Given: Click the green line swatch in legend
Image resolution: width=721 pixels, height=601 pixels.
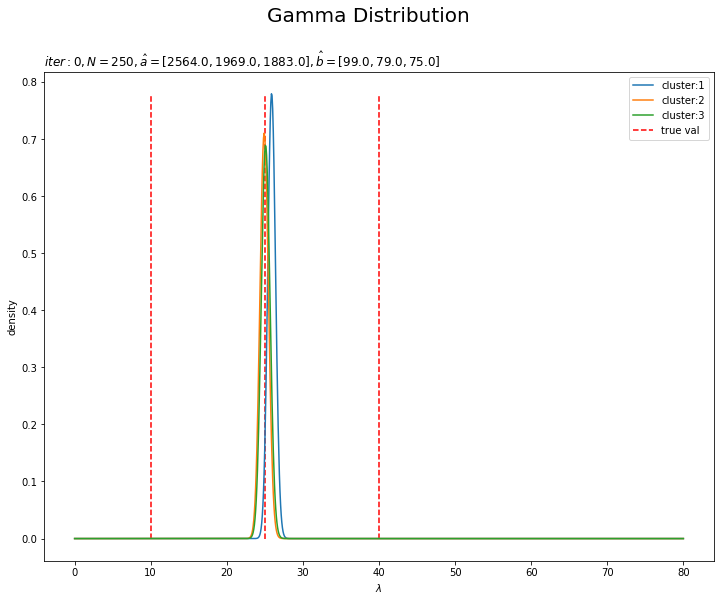Looking at the screenshot, I should point(643,115).
